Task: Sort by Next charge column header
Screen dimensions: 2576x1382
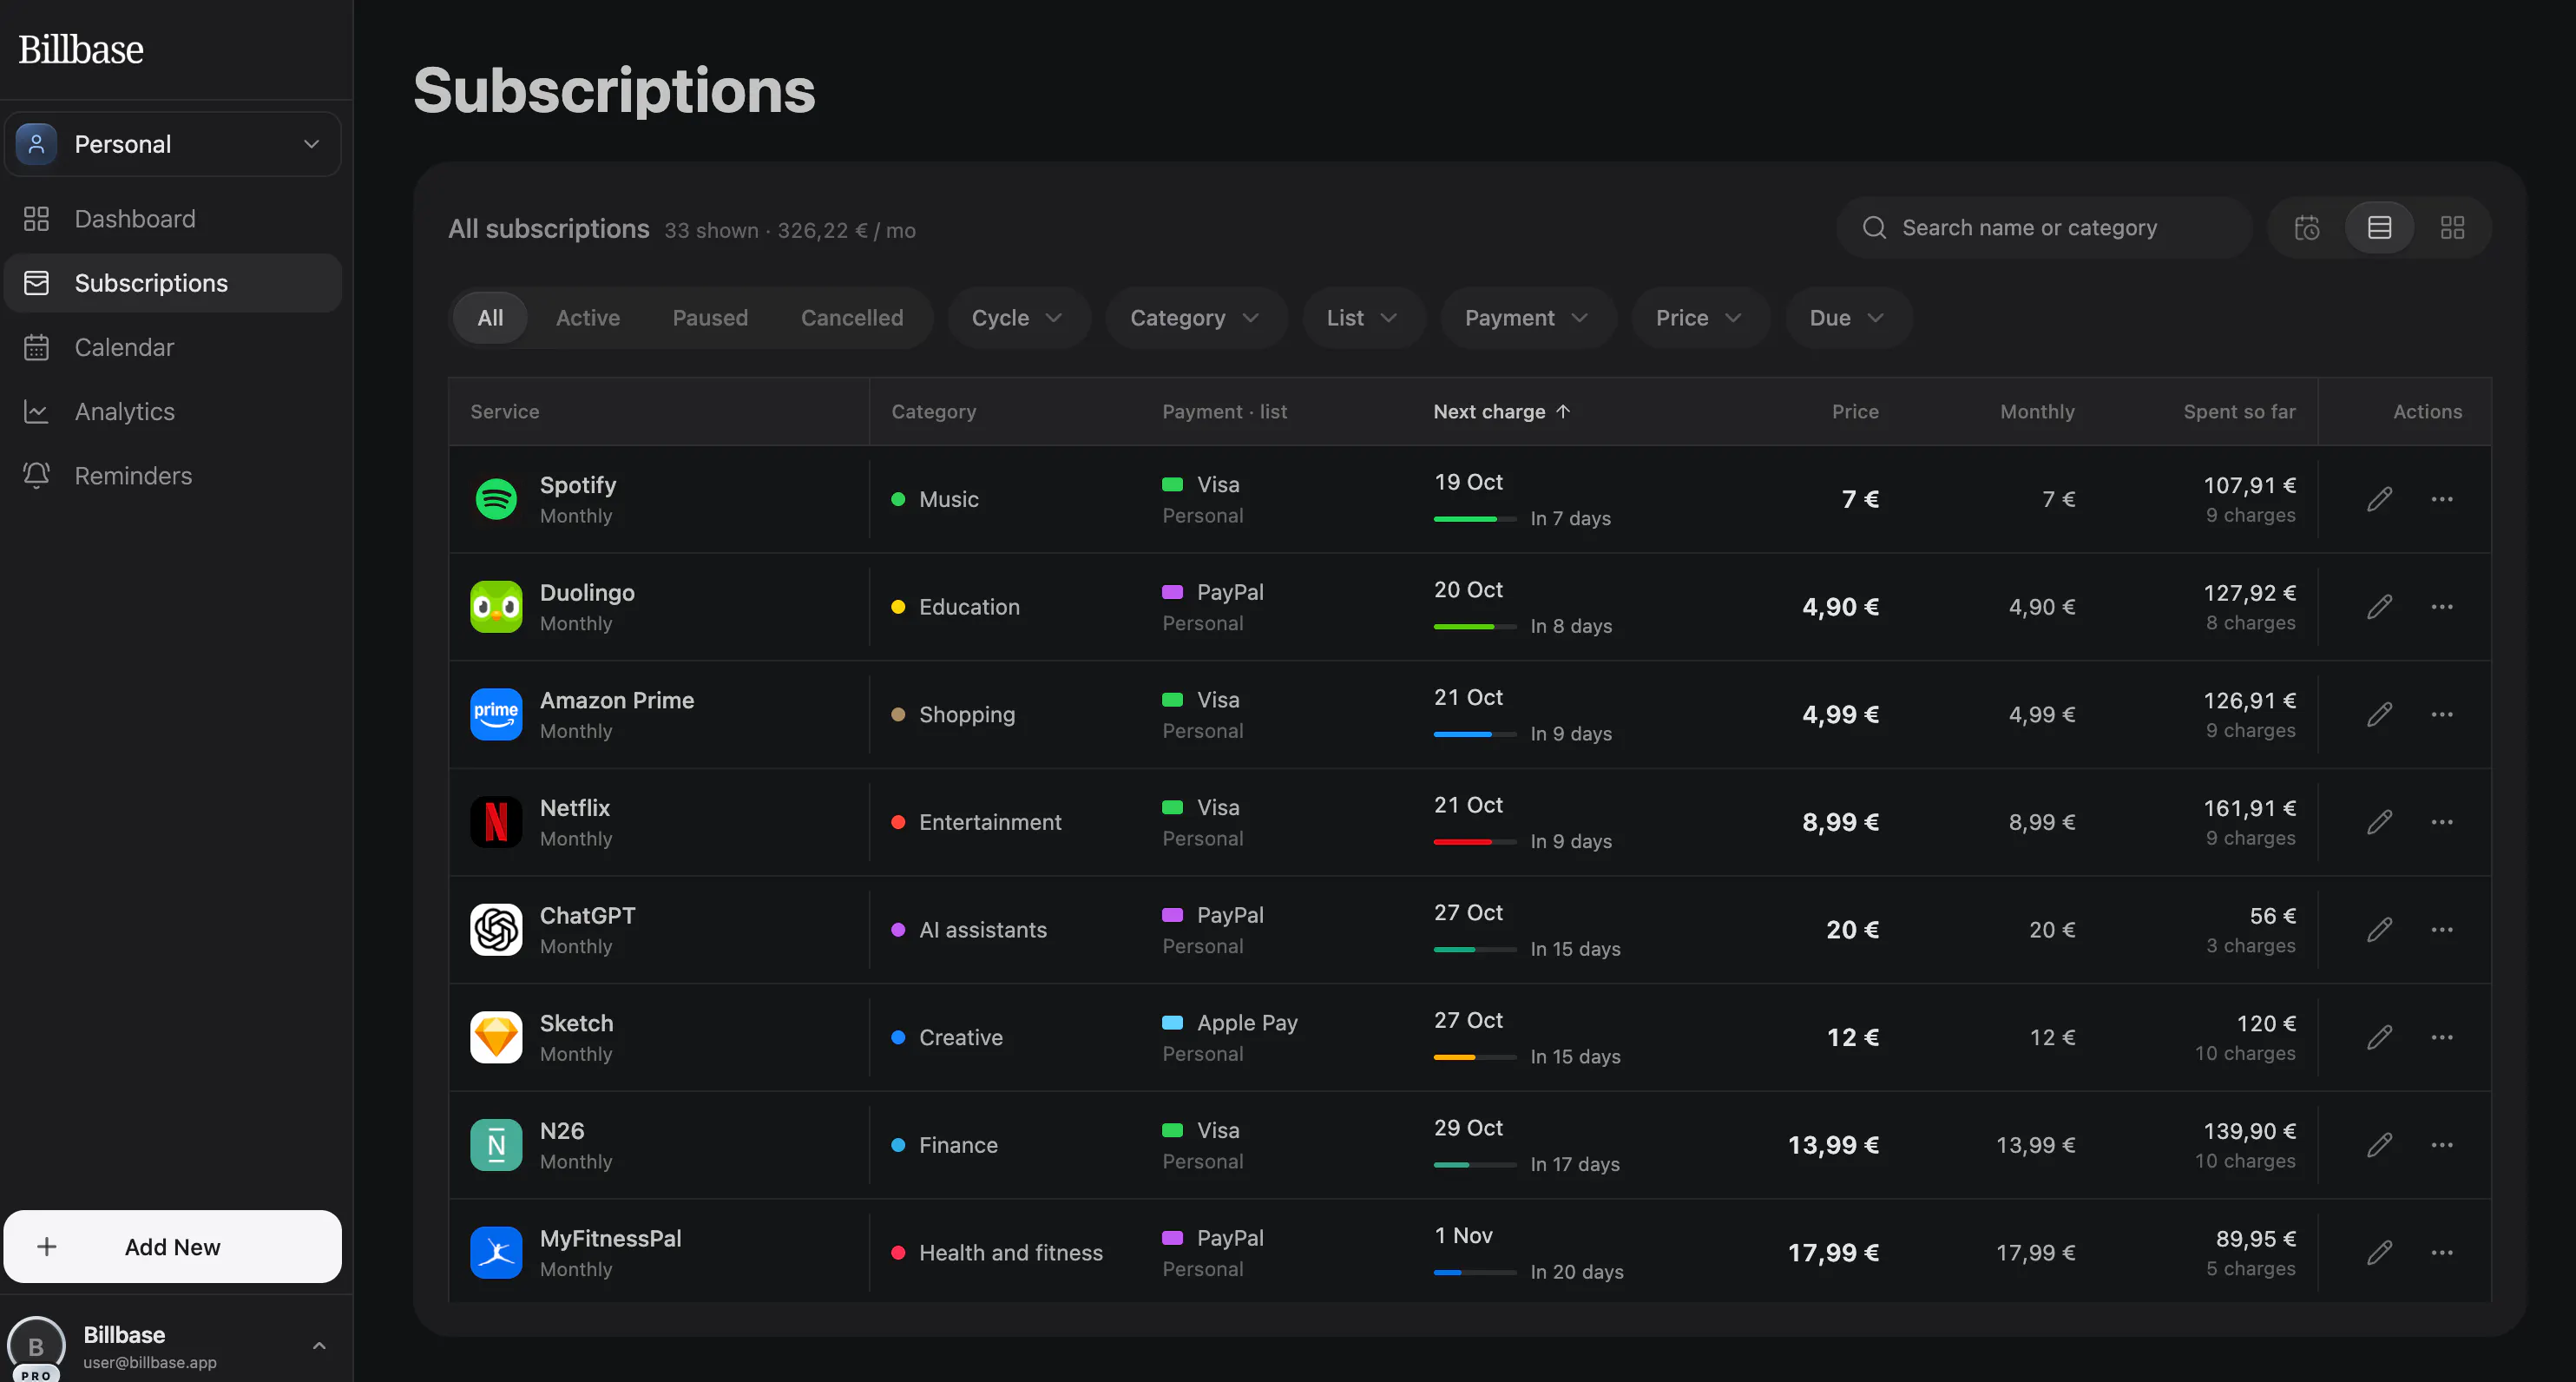Action: pos(1502,412)
